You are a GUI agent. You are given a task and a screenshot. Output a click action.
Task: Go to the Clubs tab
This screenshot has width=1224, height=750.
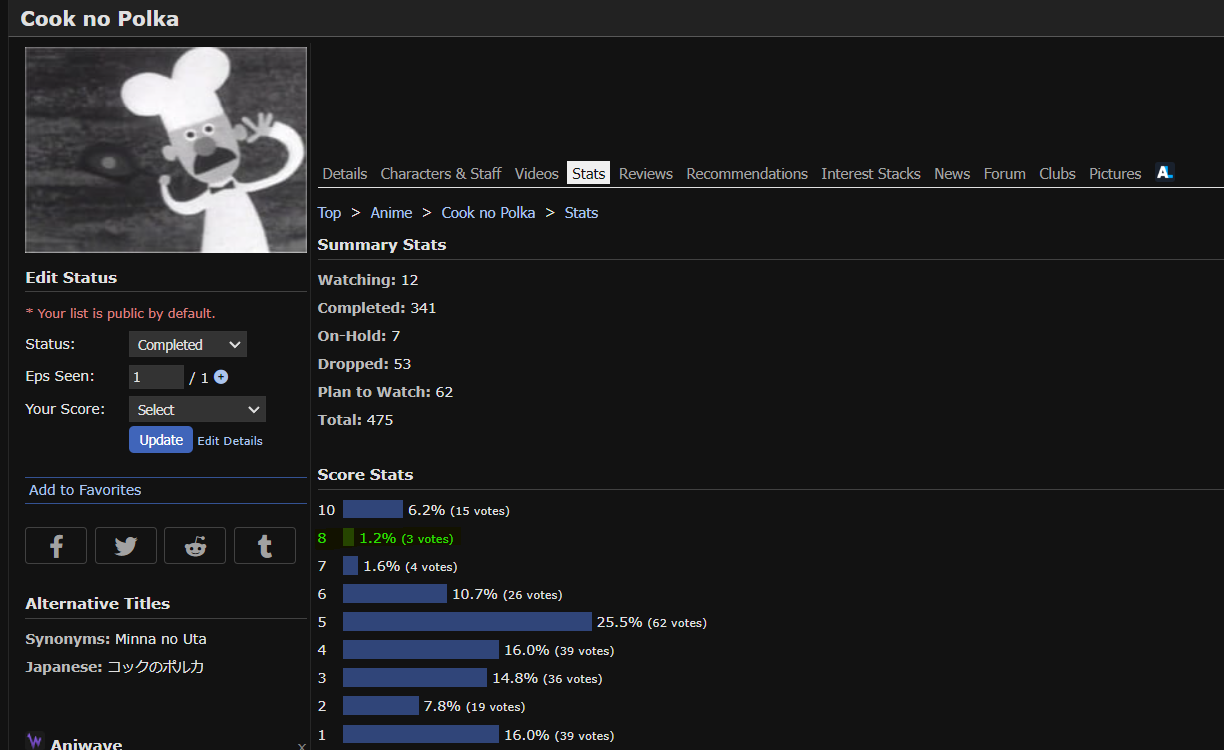coord(1057,173)
